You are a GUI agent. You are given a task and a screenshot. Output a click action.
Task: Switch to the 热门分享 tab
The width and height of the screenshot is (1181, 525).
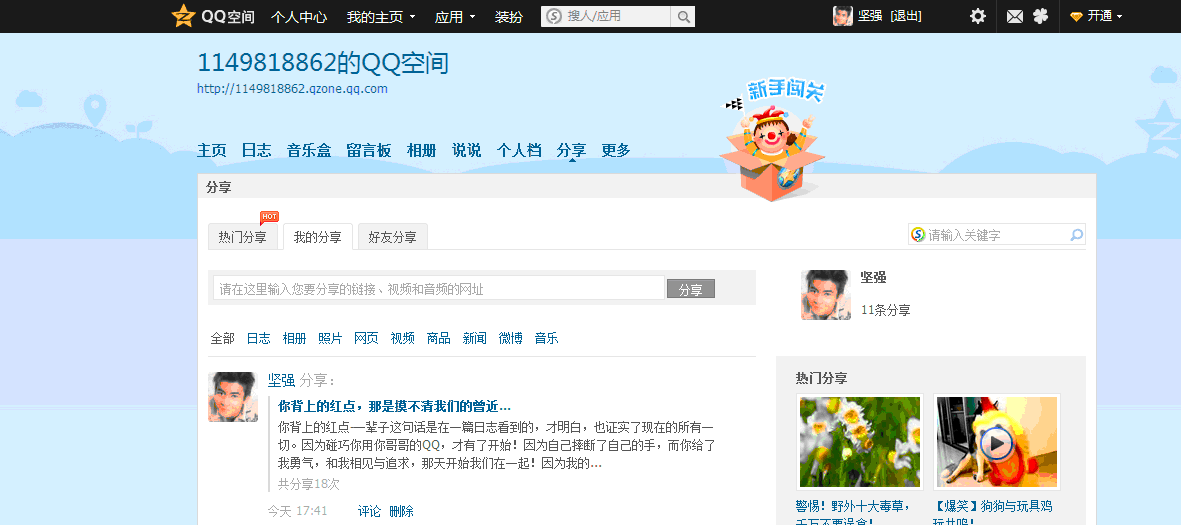[243, 237]
